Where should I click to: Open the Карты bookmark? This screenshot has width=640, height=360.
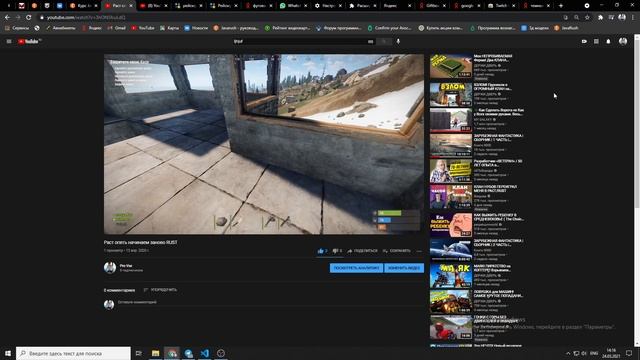[x=170, y=28]
